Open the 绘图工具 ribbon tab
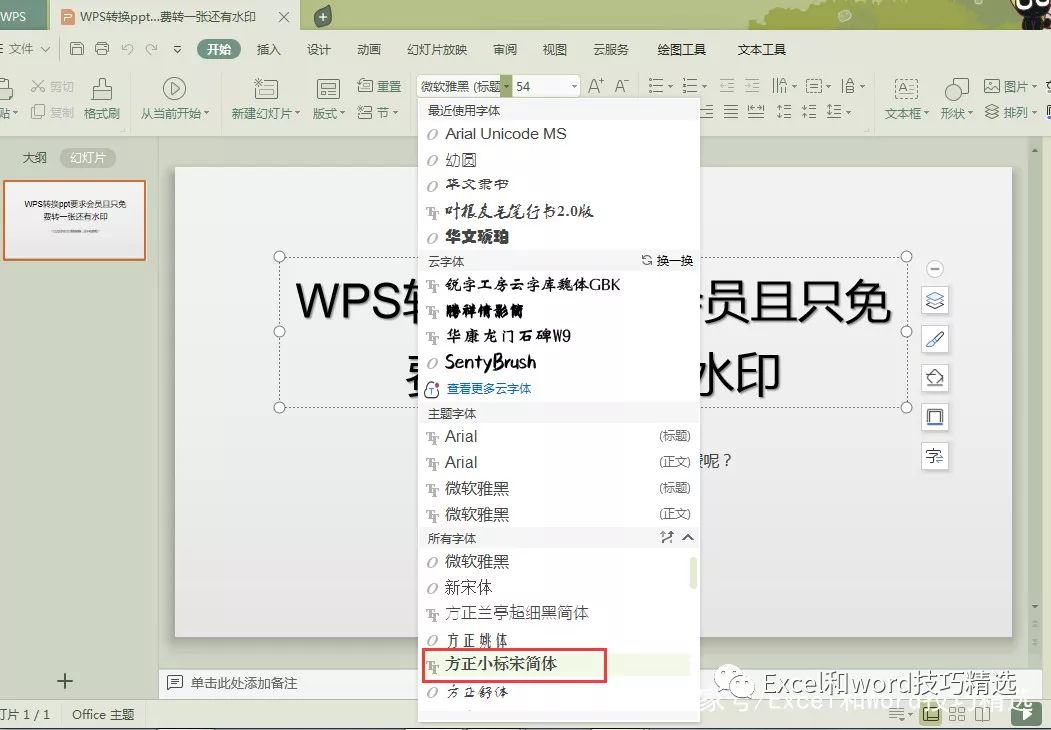The image size is (1051, 730). 682,49
